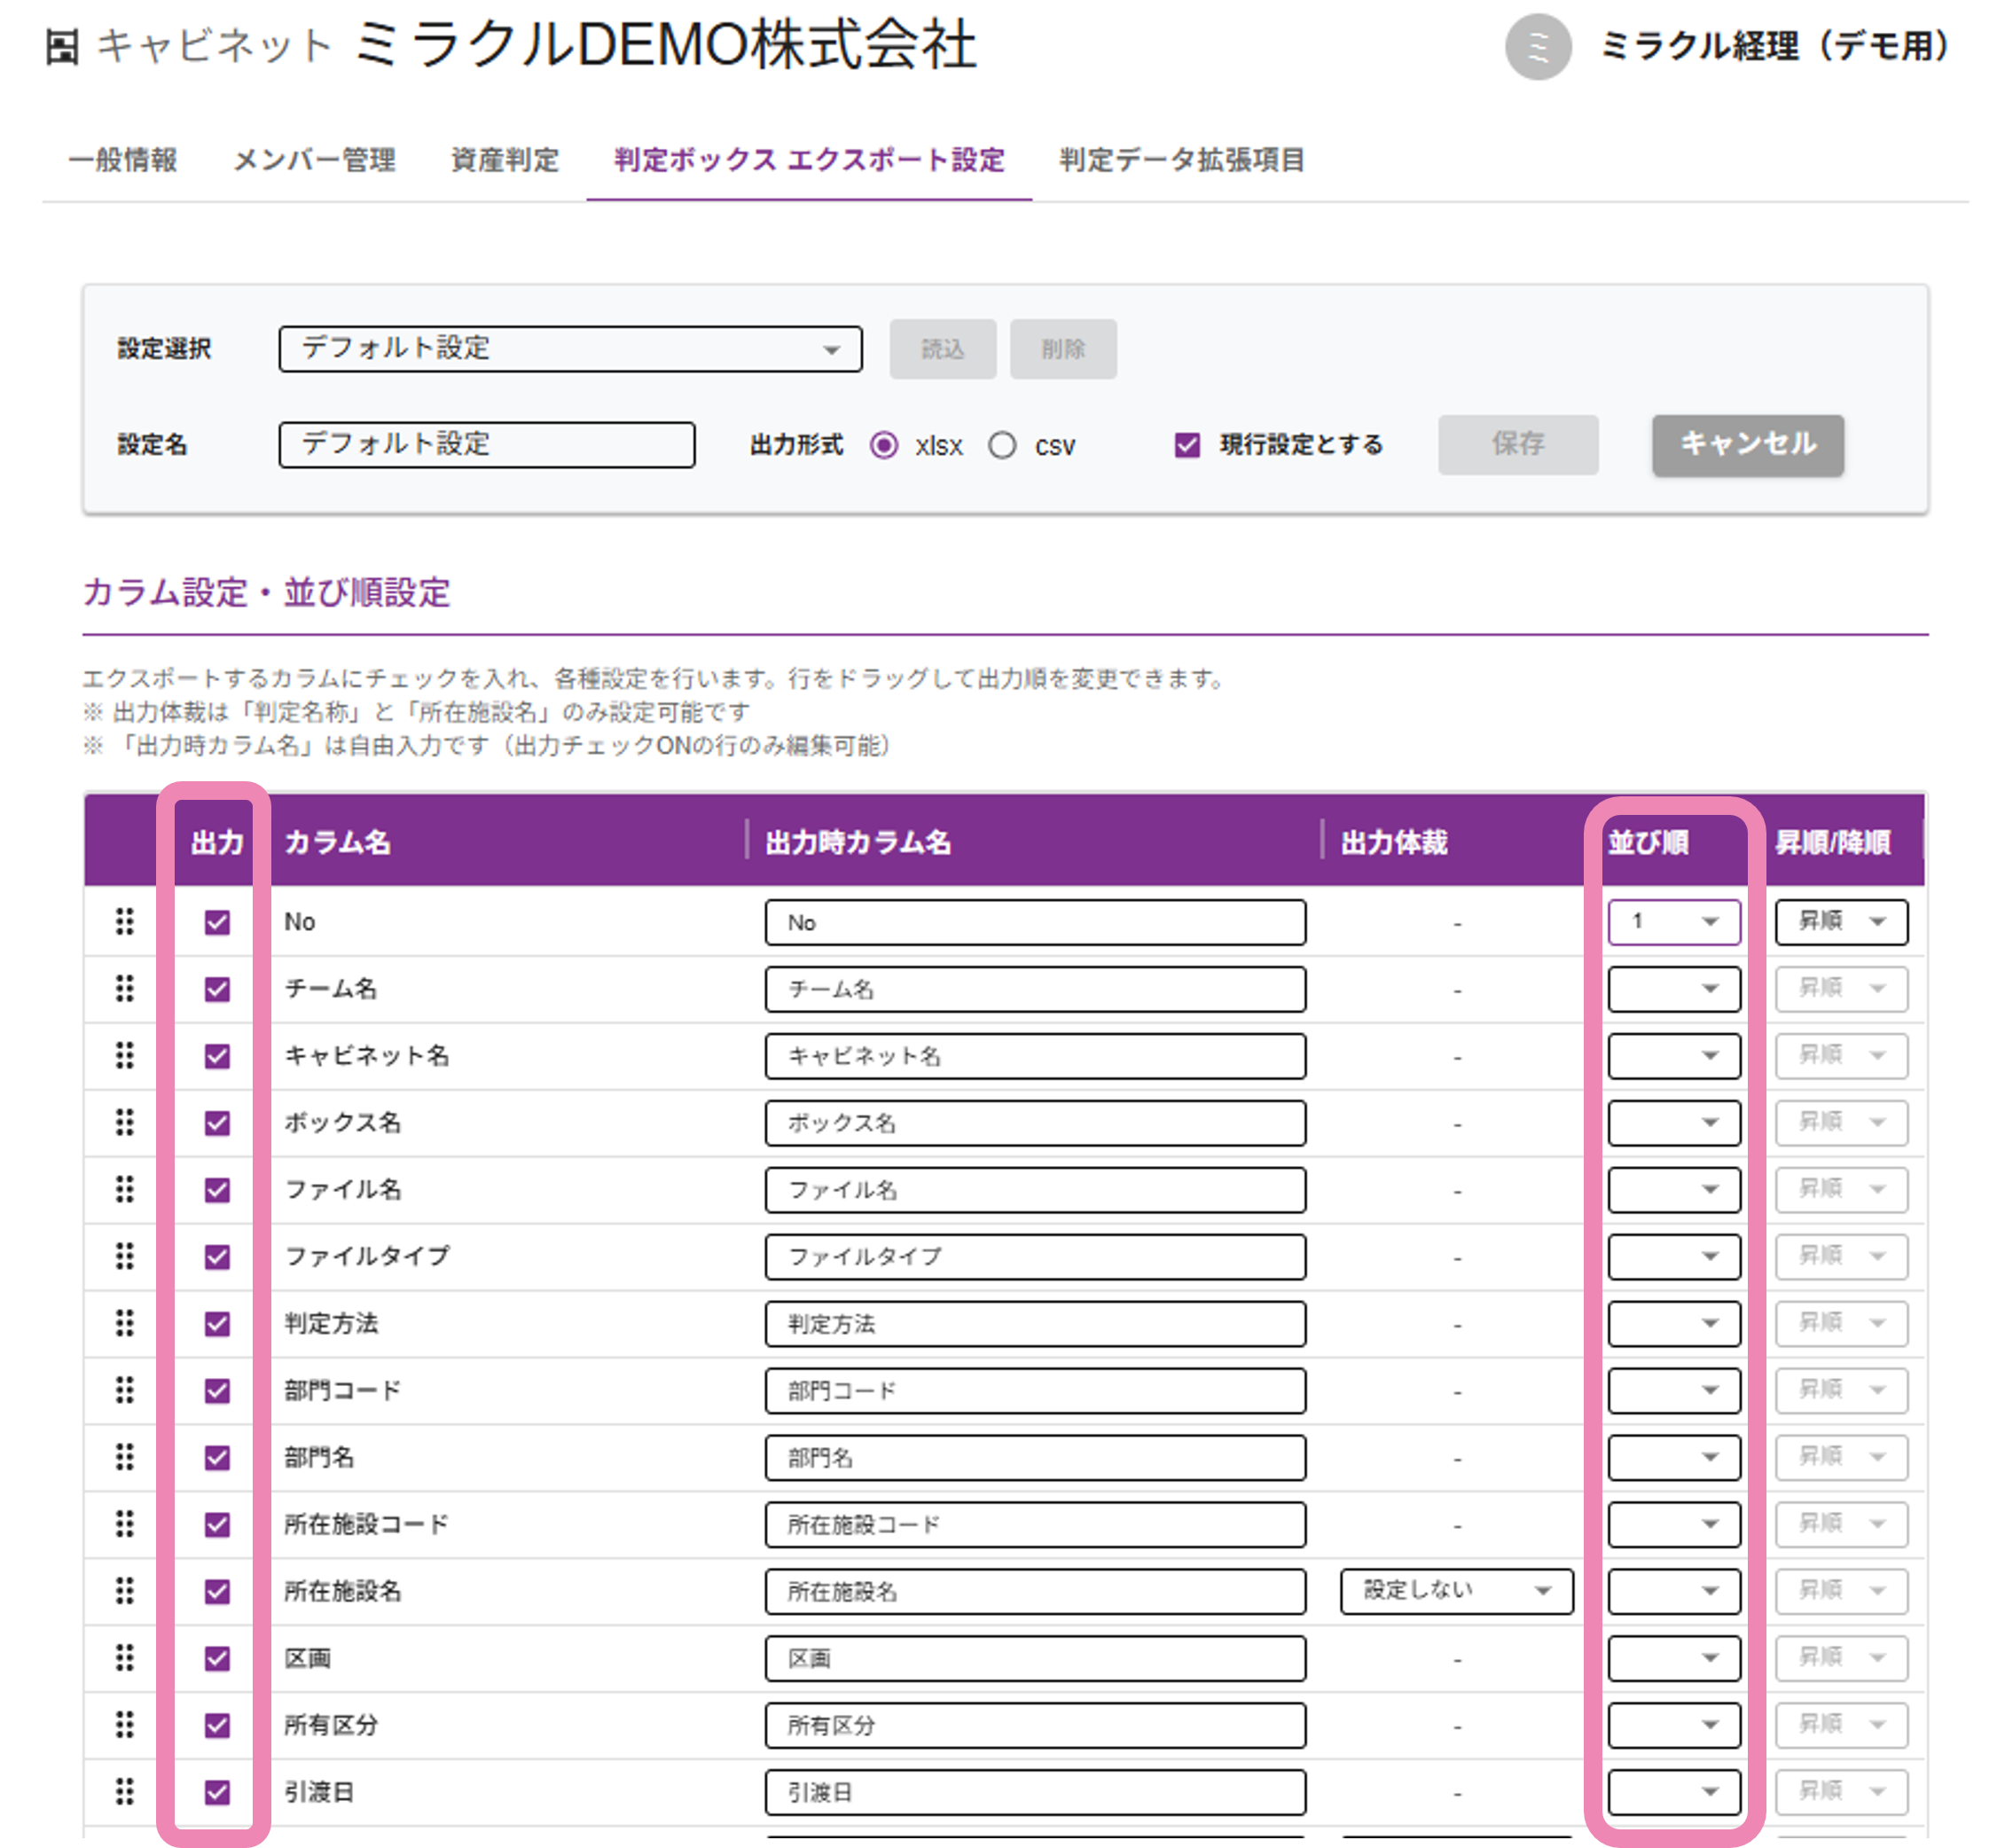The height and width of the screenshot is (1848, 2005).
Task: Click the cabinet icon beside キャビネット
Action: [x=62, y=47]
